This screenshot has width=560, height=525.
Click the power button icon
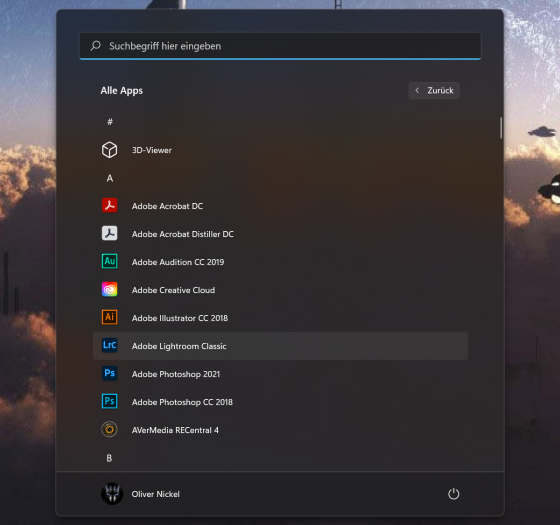454,494
